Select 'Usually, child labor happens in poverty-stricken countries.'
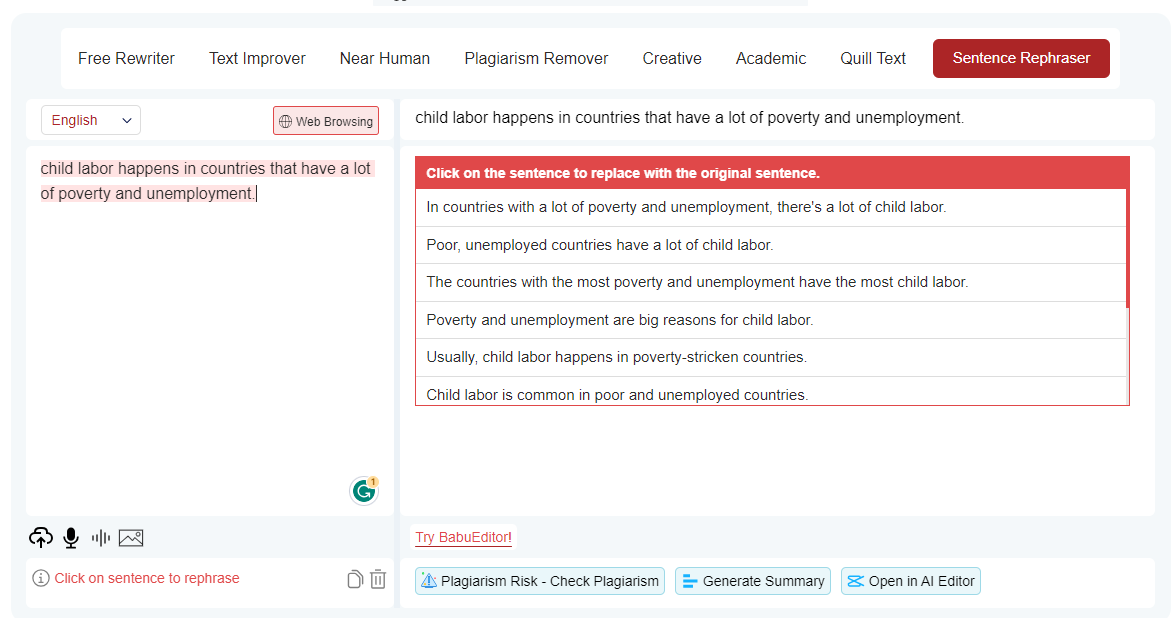The image size is (1176, 618). click(x=771, y=358)
